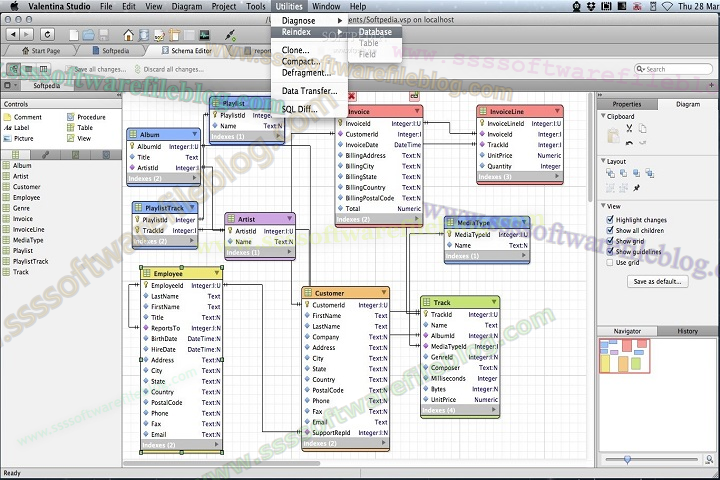The image size is (720, 480).
Task: Open the InvoiceLine table header dropdown arrow
Action: click(x=557, y=111)
